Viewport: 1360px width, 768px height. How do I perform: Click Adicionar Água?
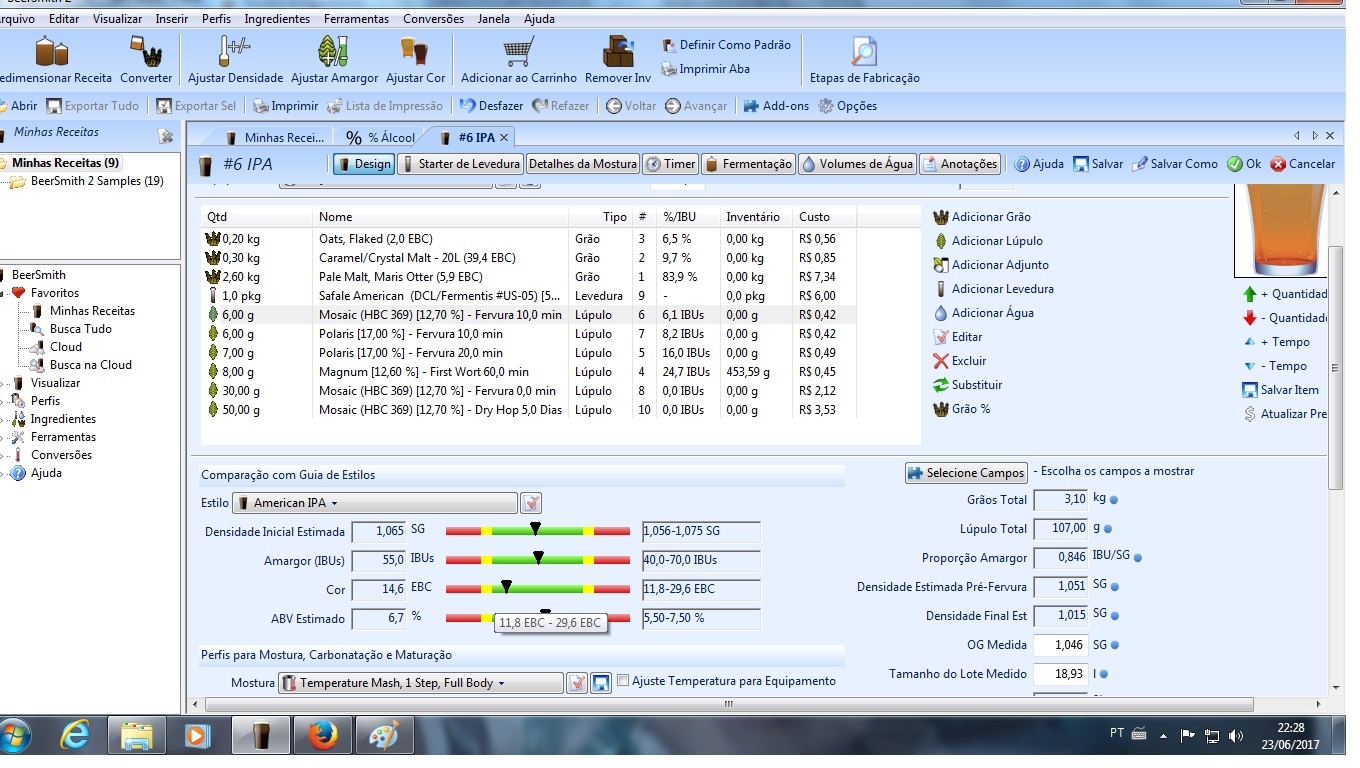[x=983, y=313]
